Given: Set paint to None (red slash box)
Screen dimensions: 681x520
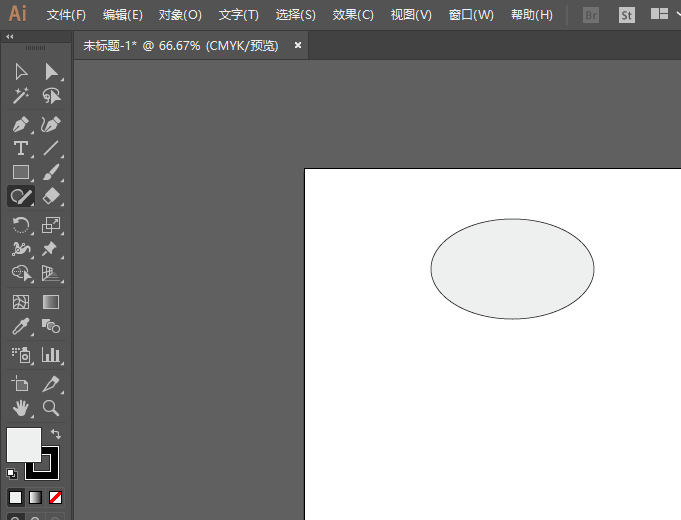Looking at the screenshot, I should point(56,497).
